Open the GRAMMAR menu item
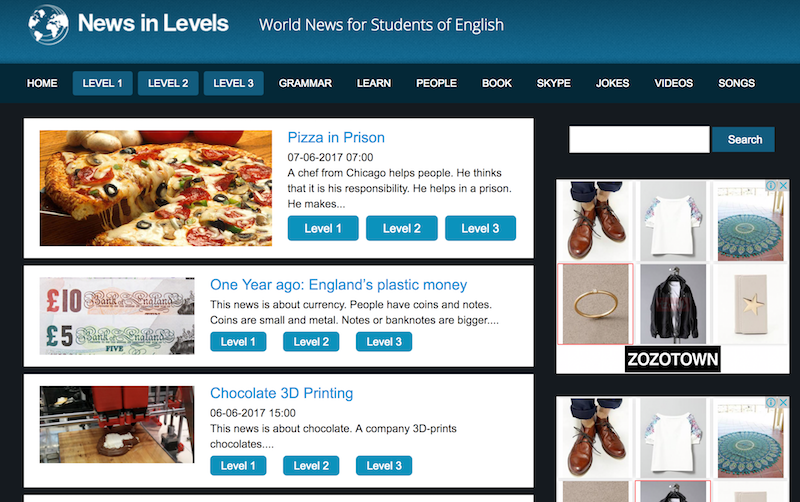 pyautogui.click(x=305, y=83)
